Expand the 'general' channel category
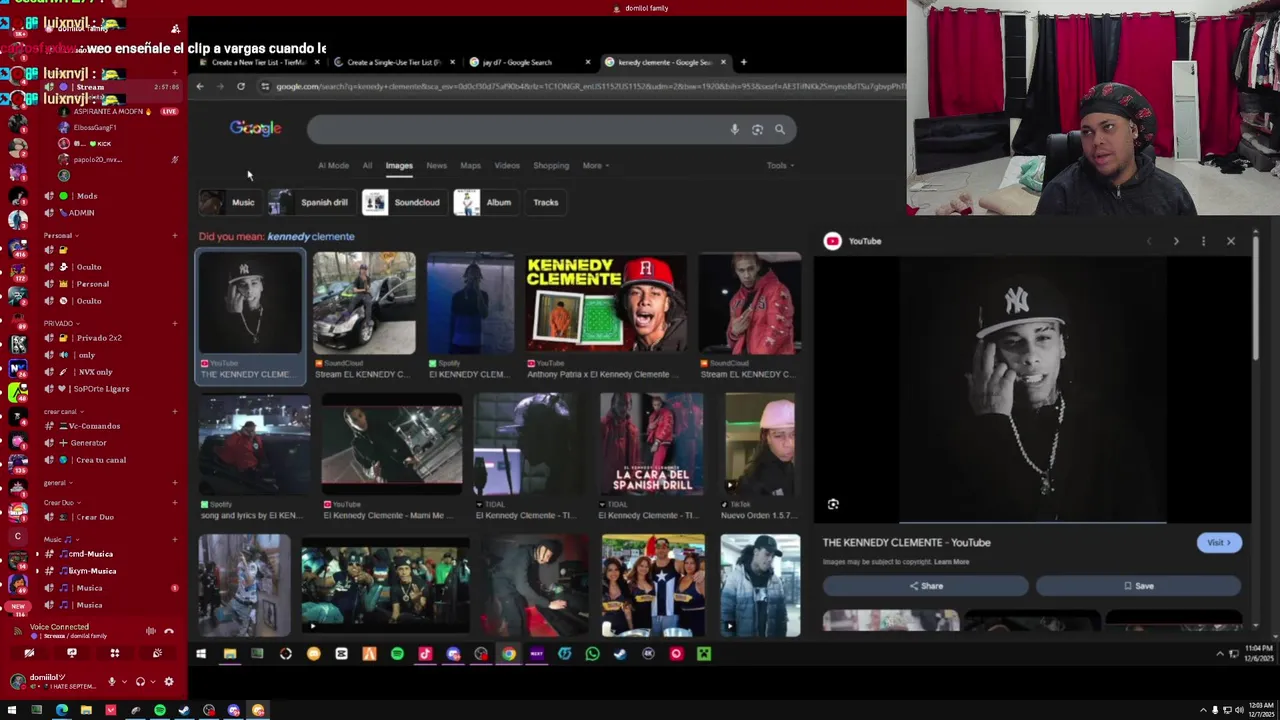1280x720 pixels. coord(57,482)
